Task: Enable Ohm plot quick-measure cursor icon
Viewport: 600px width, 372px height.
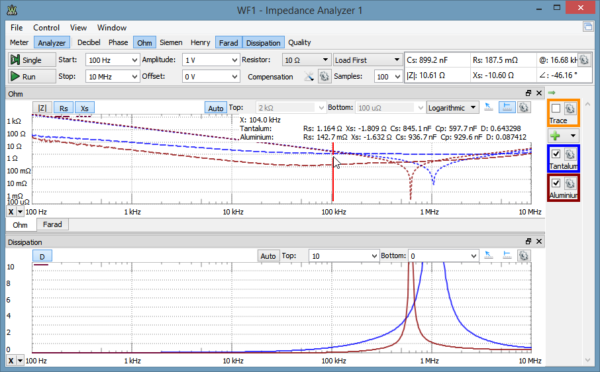Action: point(489,108)
